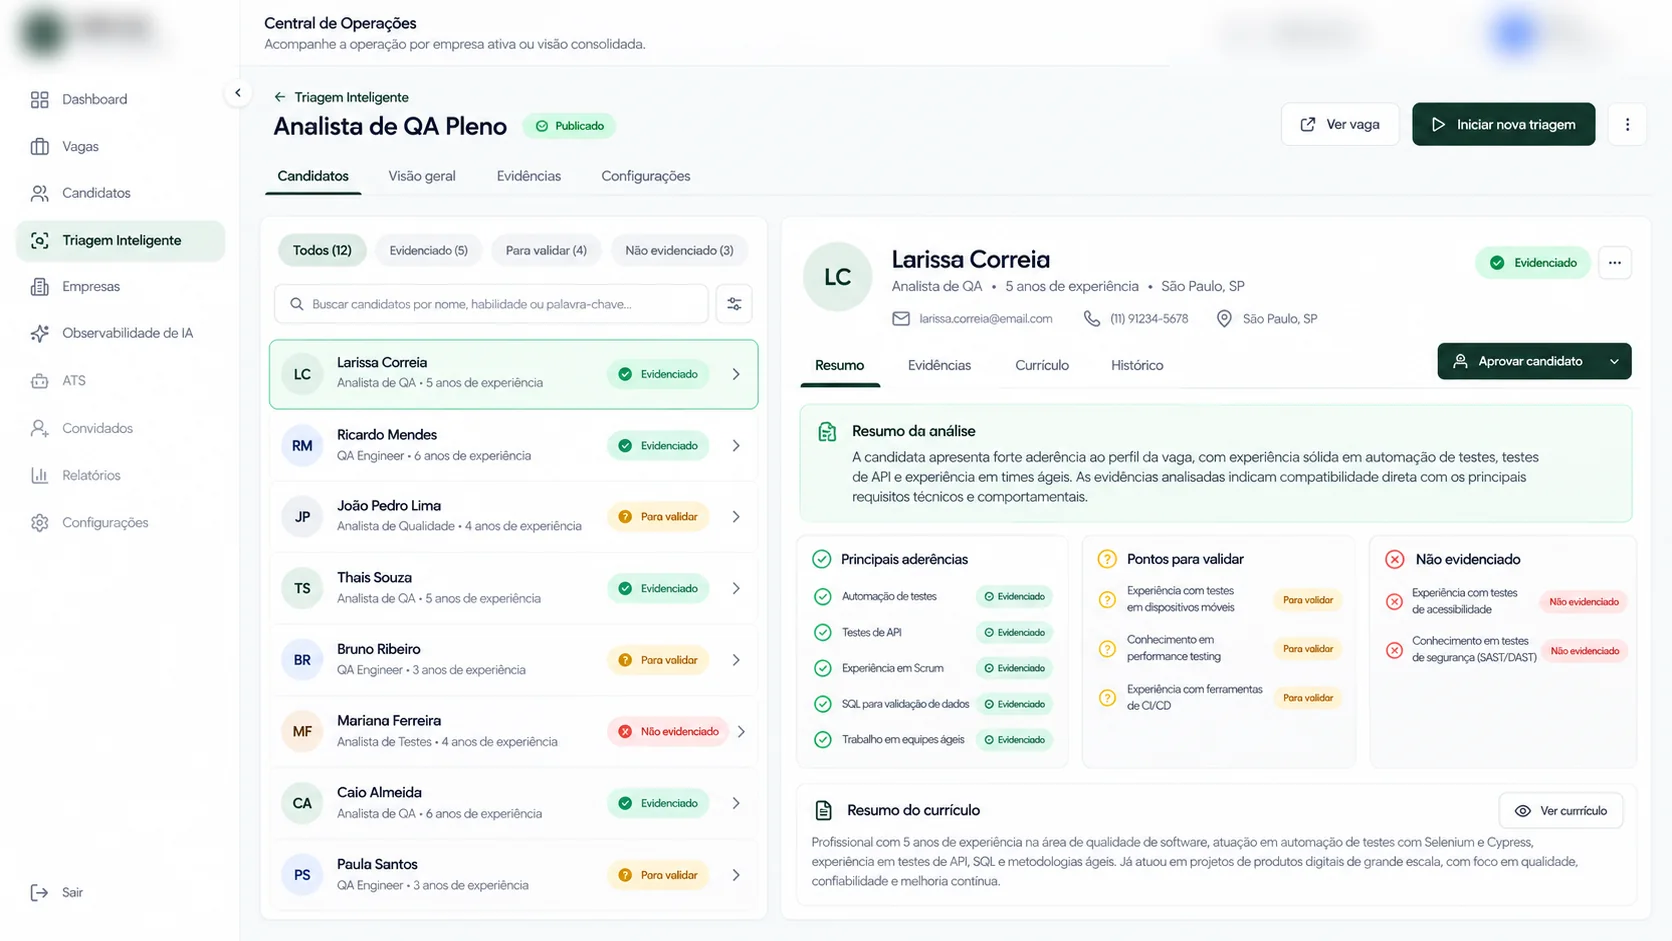Open Paula Santos row chevron
Image resolution: width=1672 pixels, height=941 pixels.
click(x=736, y=875)
